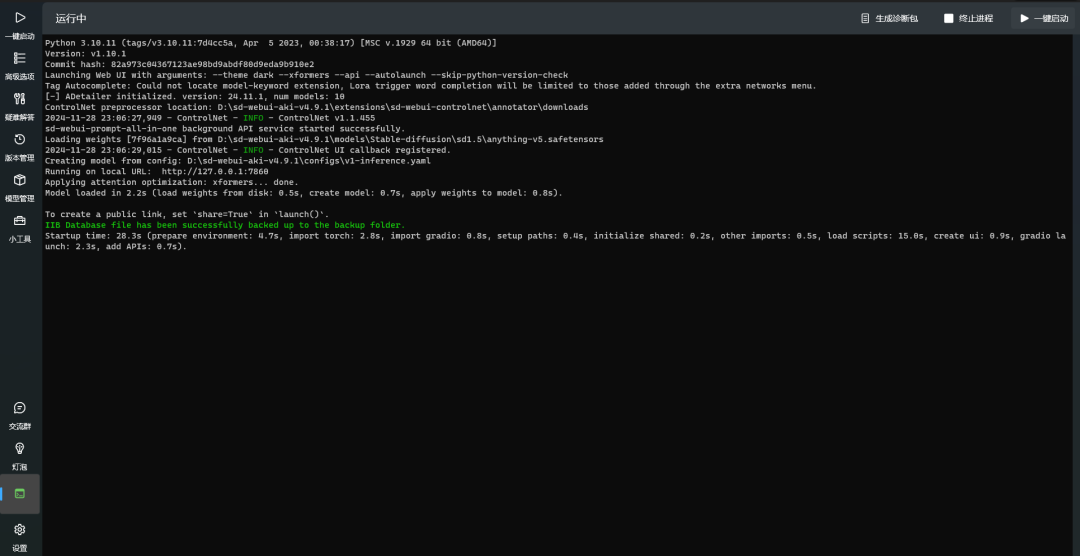Click the 运行中 status title
The image size is (1080, 556).
click(71, 19)
